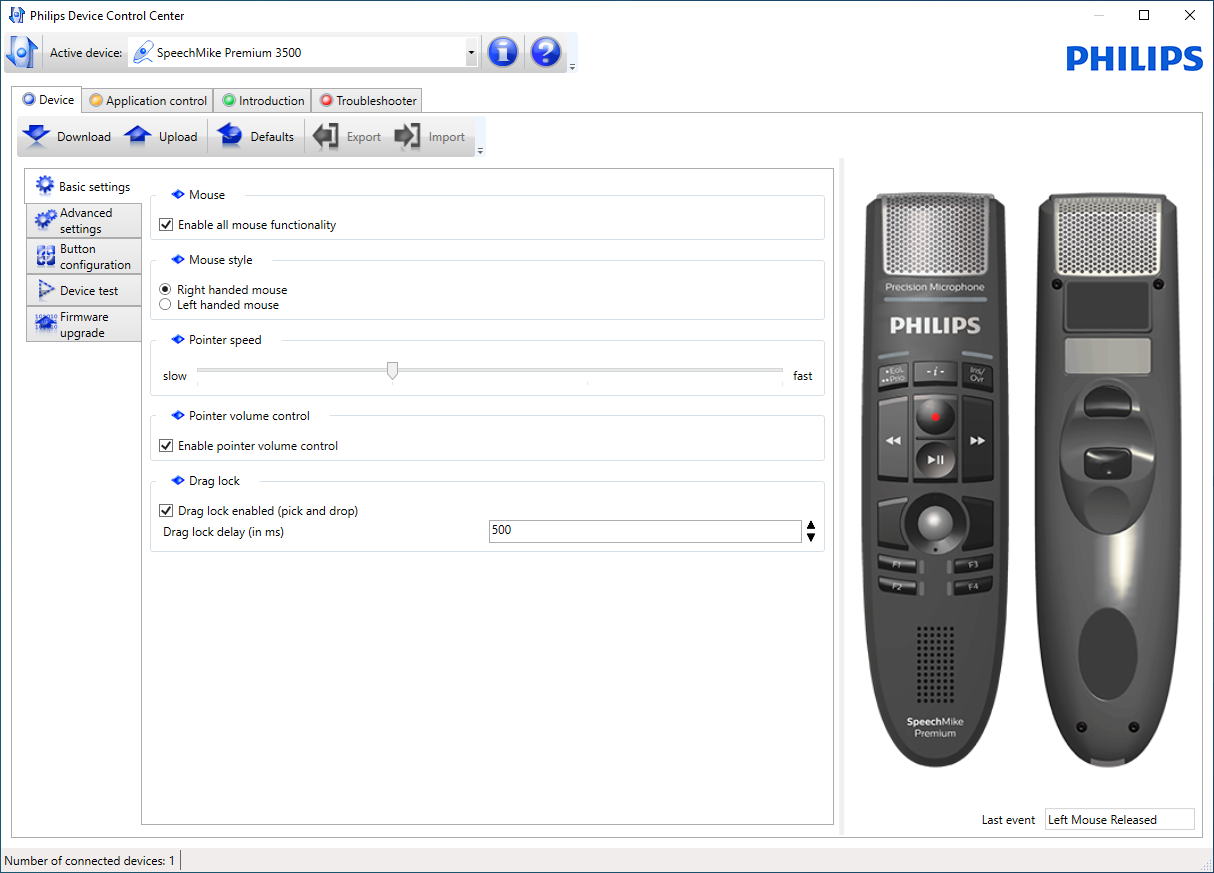Click the Last event text field

click(x=1119, y=820)
